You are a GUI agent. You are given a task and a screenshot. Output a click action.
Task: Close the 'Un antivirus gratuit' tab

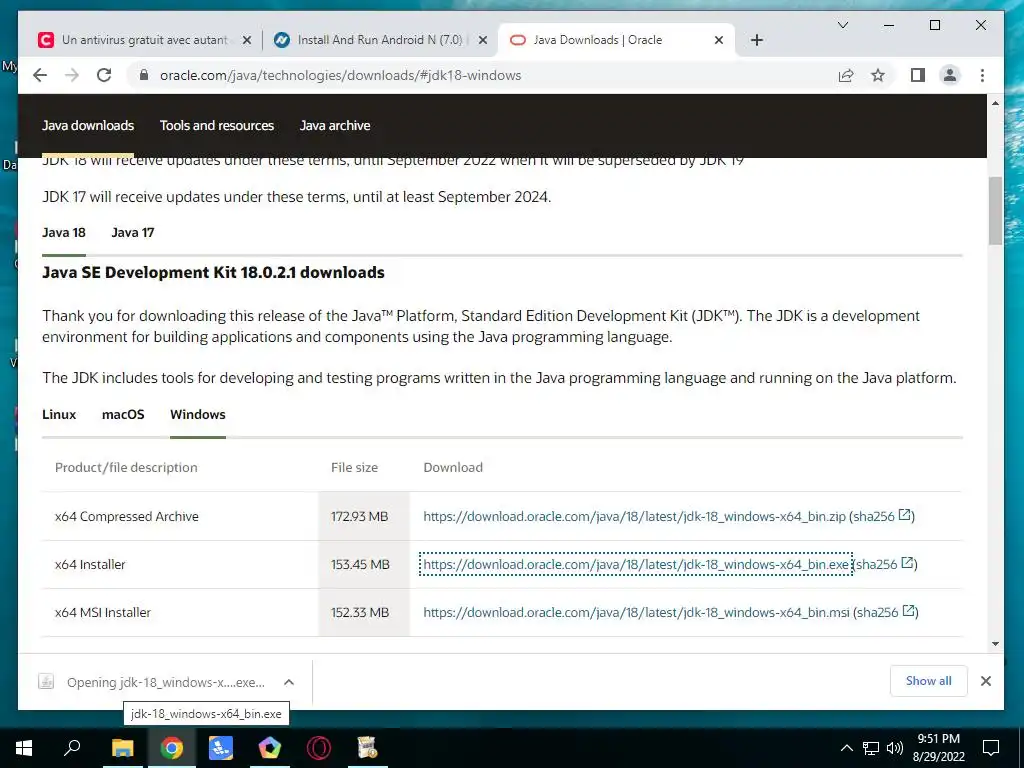[x=247, y=40]
